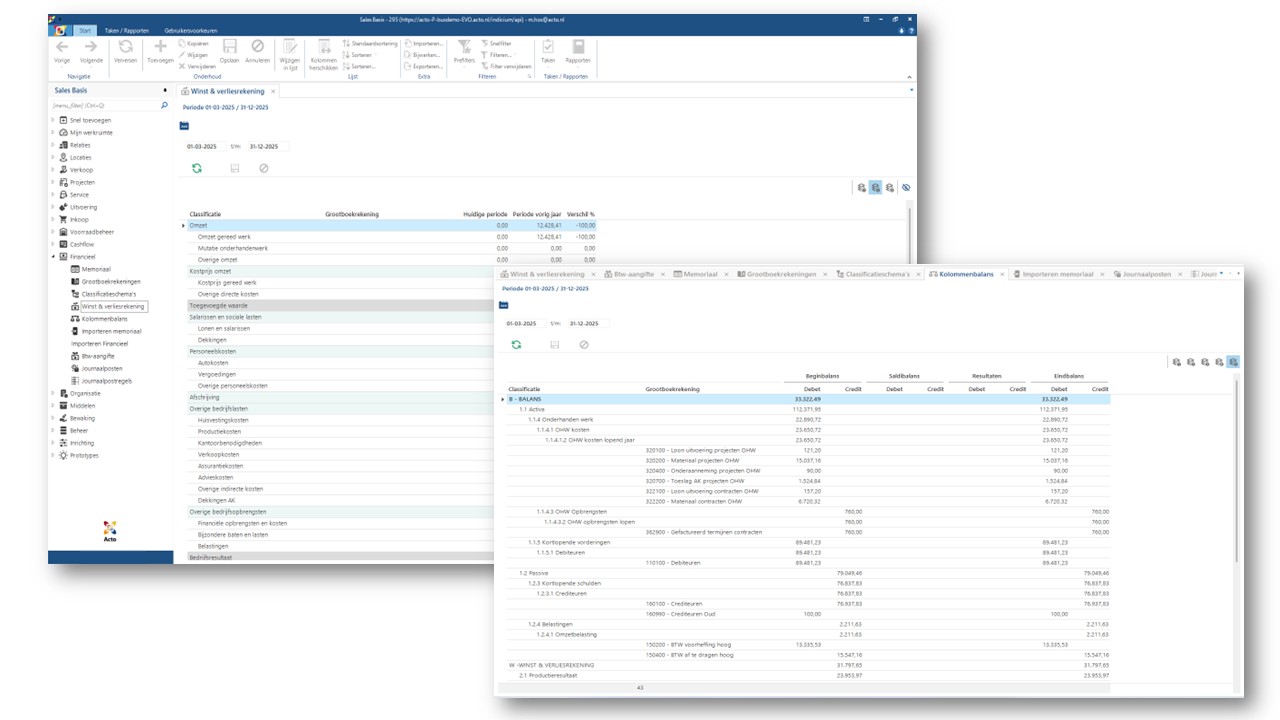This screenshot has height=720, width=1280.
Task: Switch to the Grootboekrekeningen tab
Action: [x=781, y=273]
